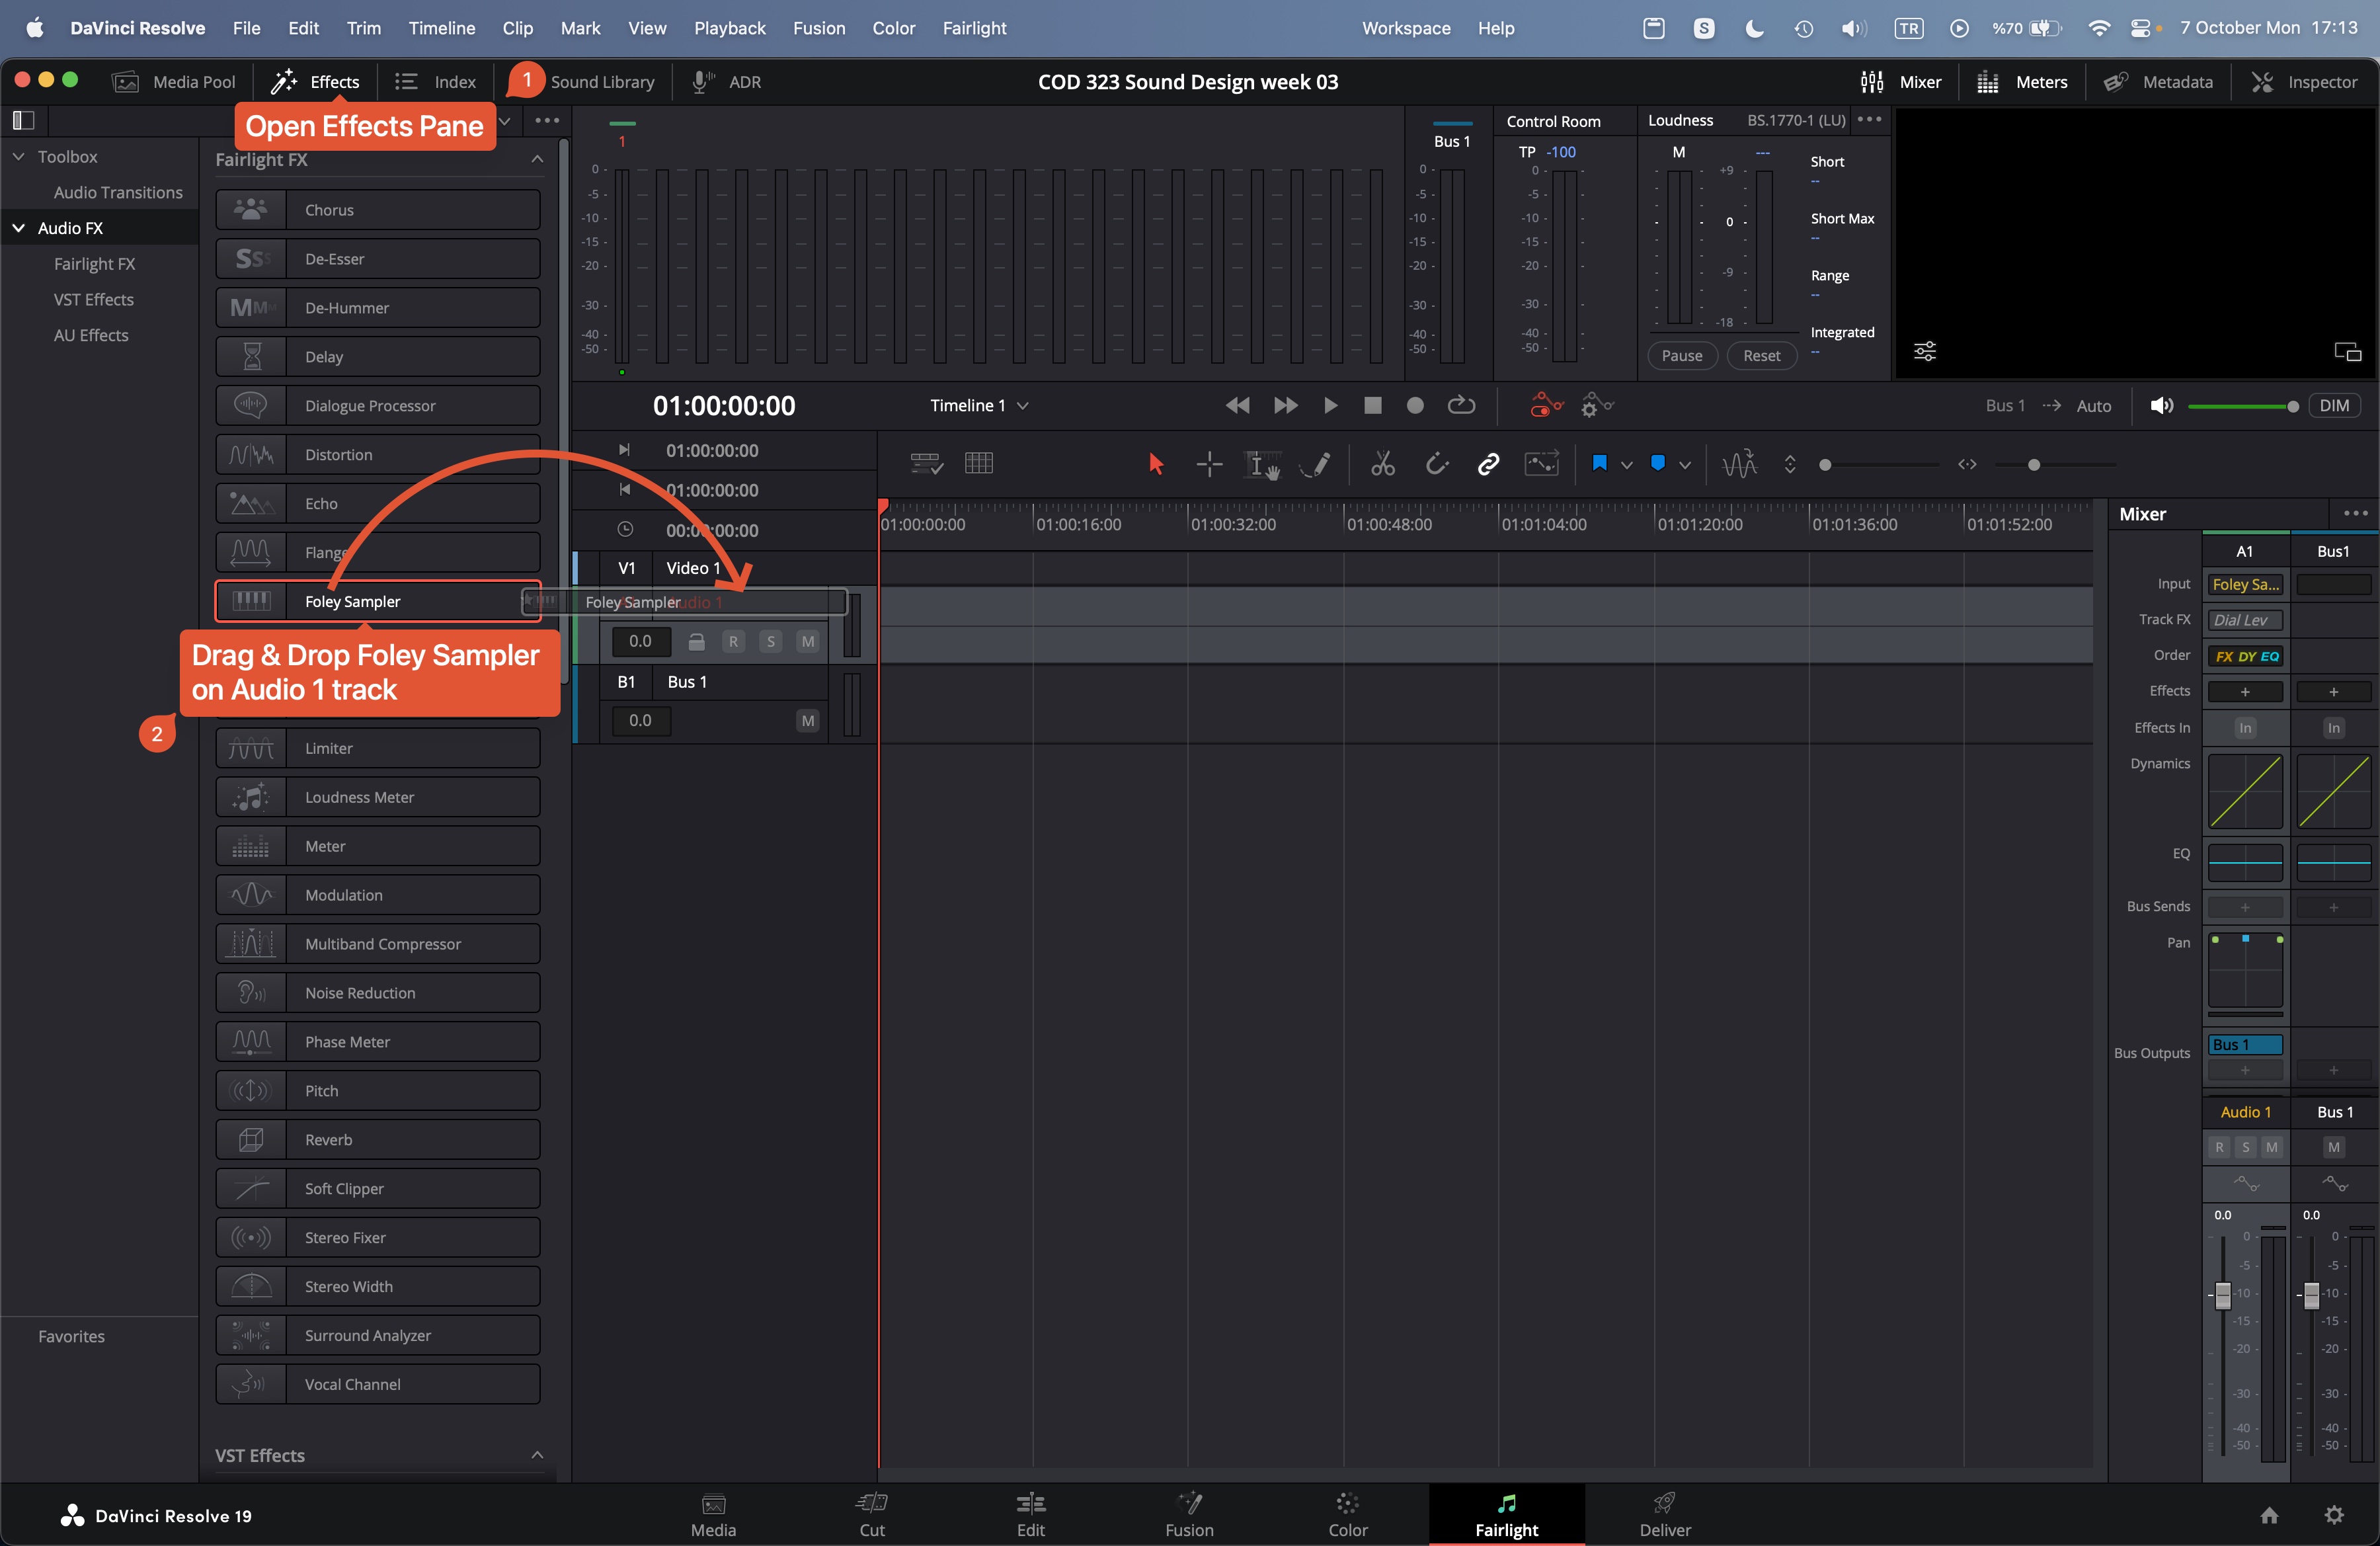This screenshot has width=2380, height=1546.
Task: Add effect to A1 channel
Action: 2245,691
